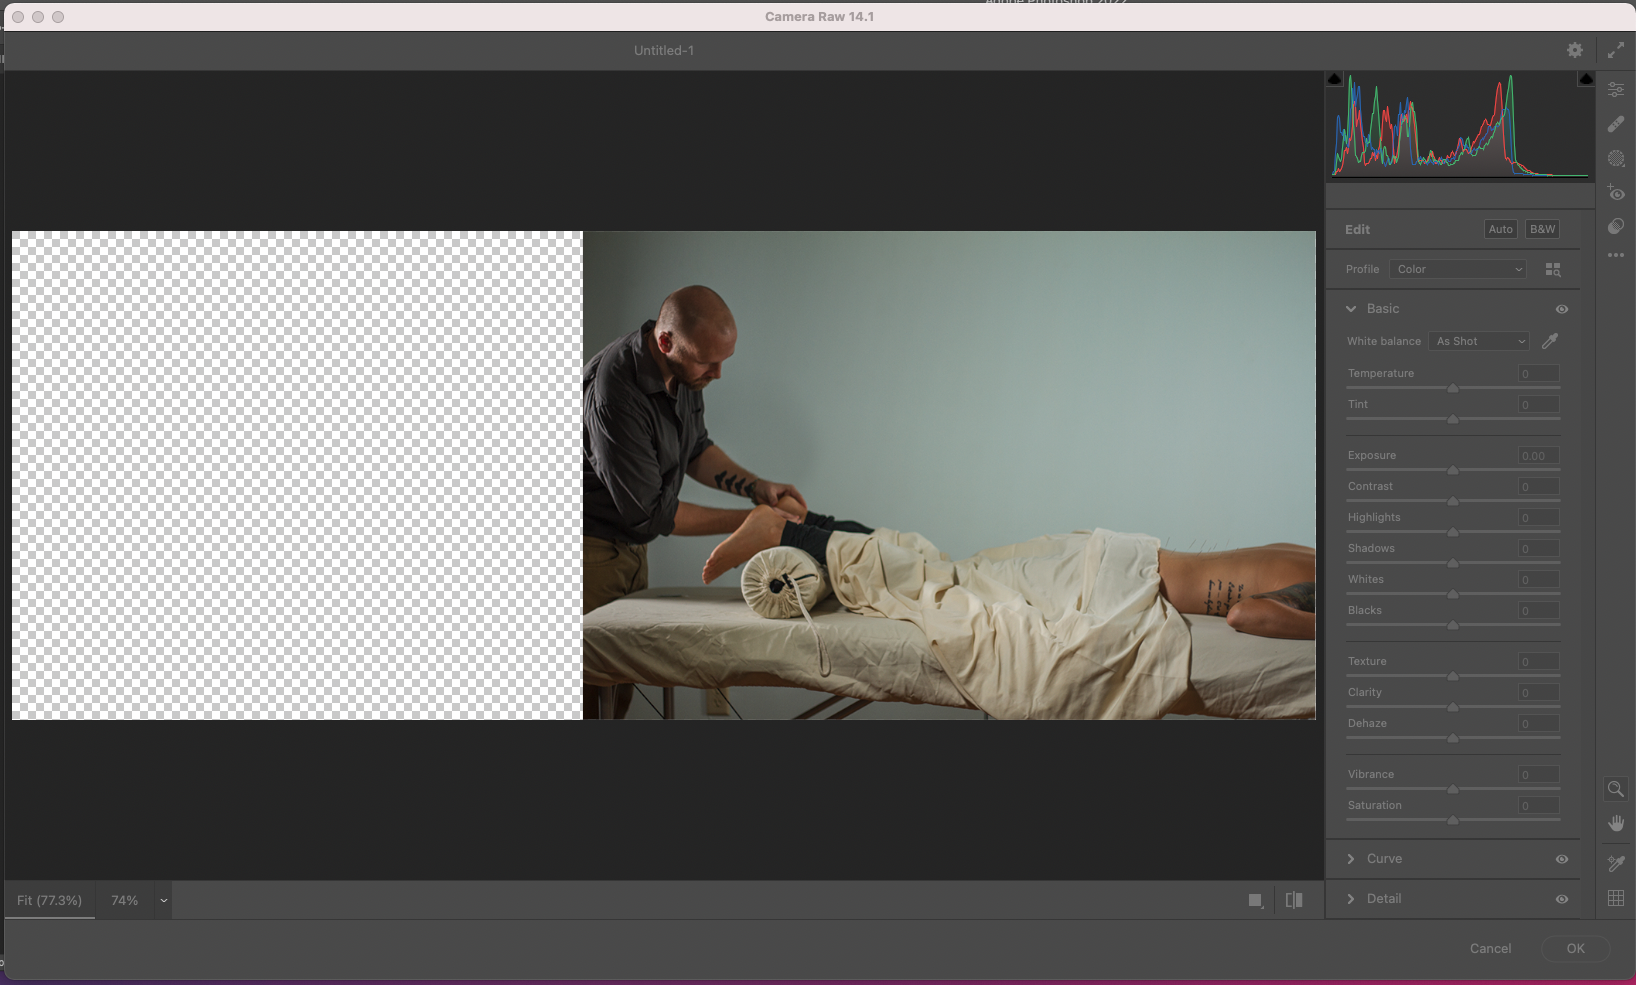Open the Edit panel icon
1636x985 pixels.
click(x=1616, y=89)
